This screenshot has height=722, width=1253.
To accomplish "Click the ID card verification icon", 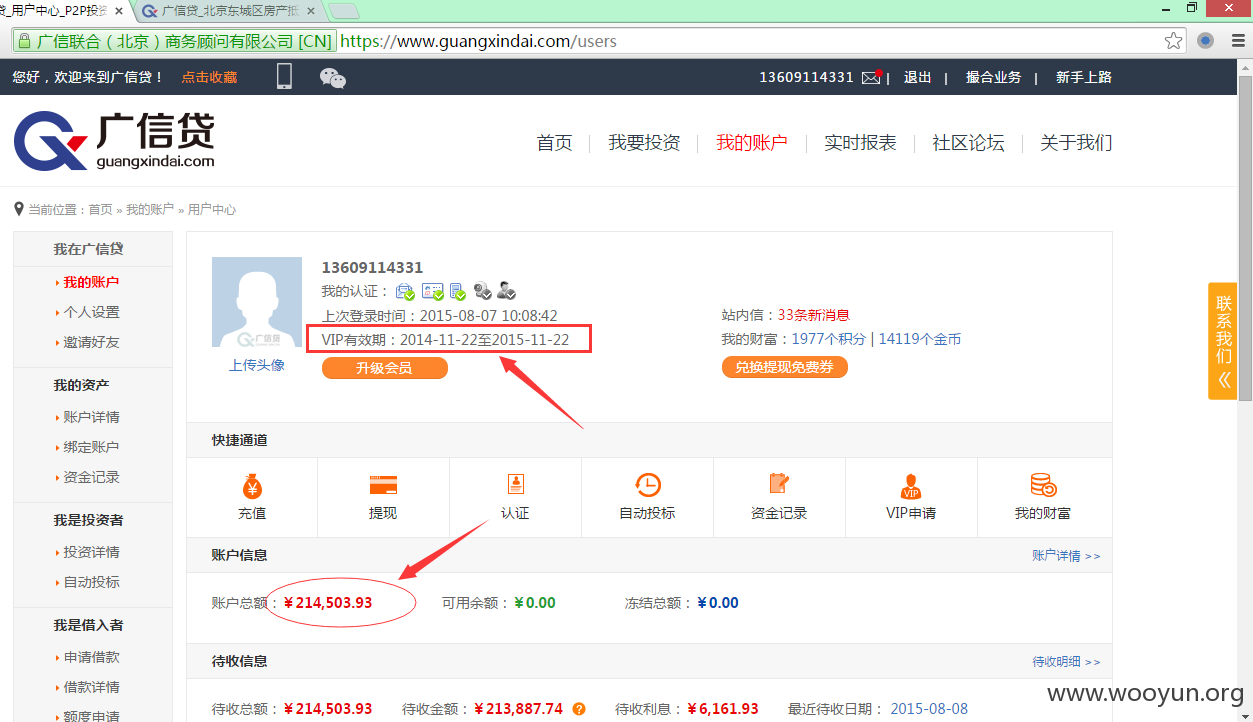I will click(432, 291).
